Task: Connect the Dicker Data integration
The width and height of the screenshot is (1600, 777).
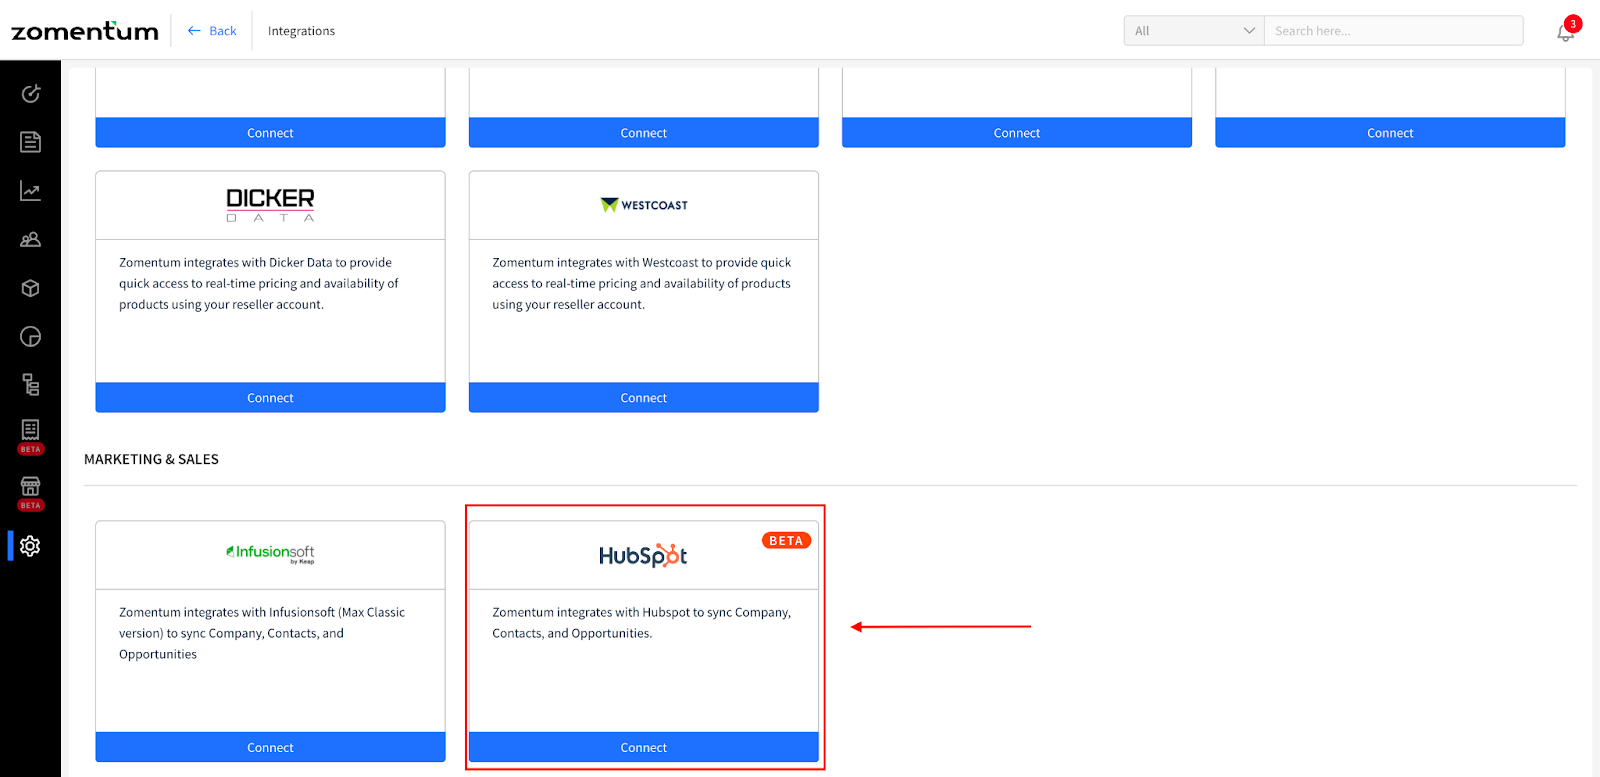Action: (x=270, y=397)
